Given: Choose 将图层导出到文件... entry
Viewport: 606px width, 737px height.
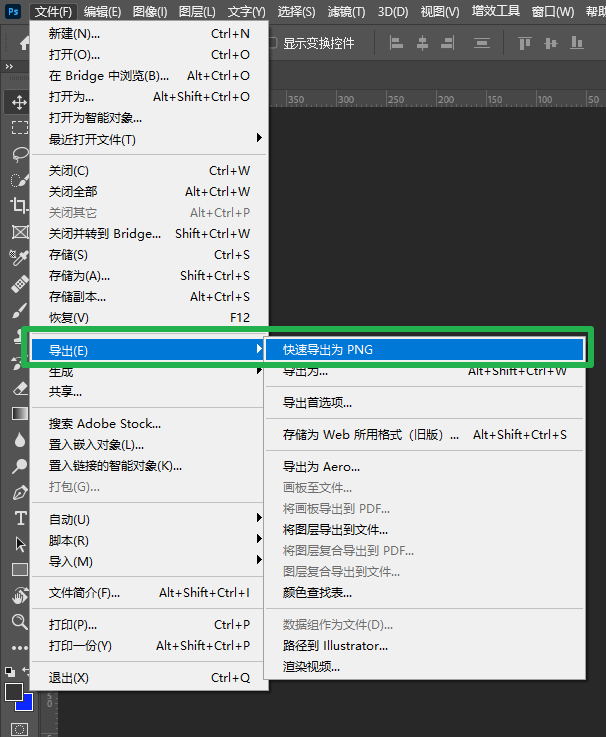Looking at the screenshot, I should [x=425, y=530].
